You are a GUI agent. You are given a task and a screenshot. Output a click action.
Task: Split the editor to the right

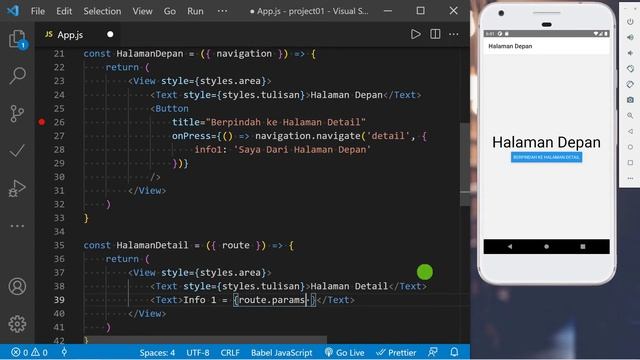[435, 34]
